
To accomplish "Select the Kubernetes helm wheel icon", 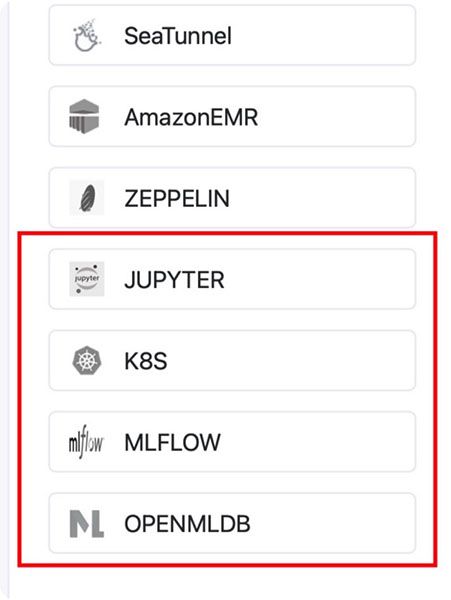I will click(87, 360).
